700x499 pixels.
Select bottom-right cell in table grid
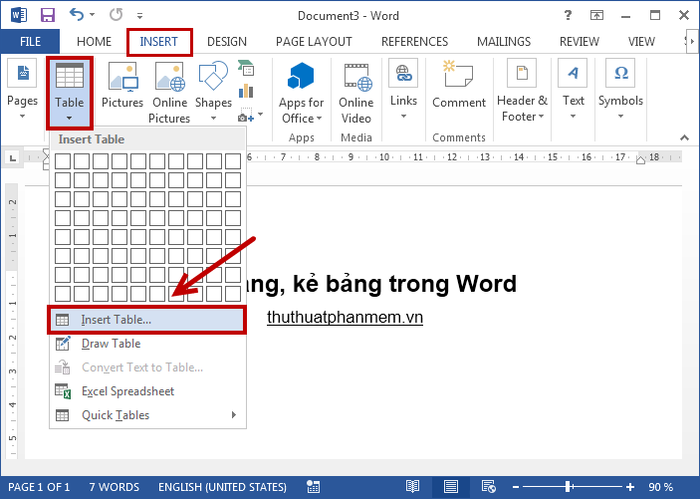[x=233, y=294]
